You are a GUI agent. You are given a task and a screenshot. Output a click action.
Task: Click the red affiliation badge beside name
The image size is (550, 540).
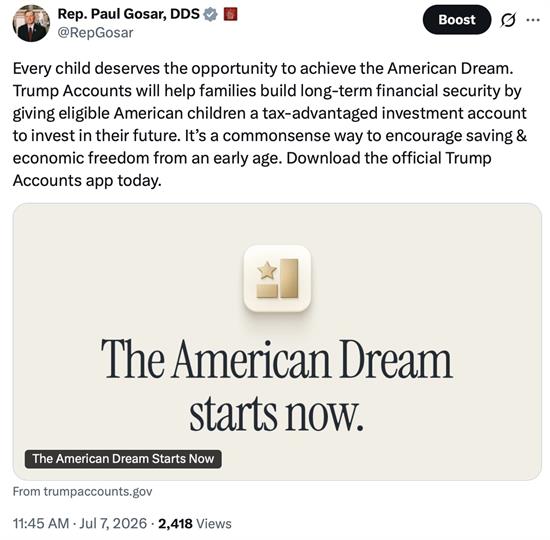(x=230, y=14)
